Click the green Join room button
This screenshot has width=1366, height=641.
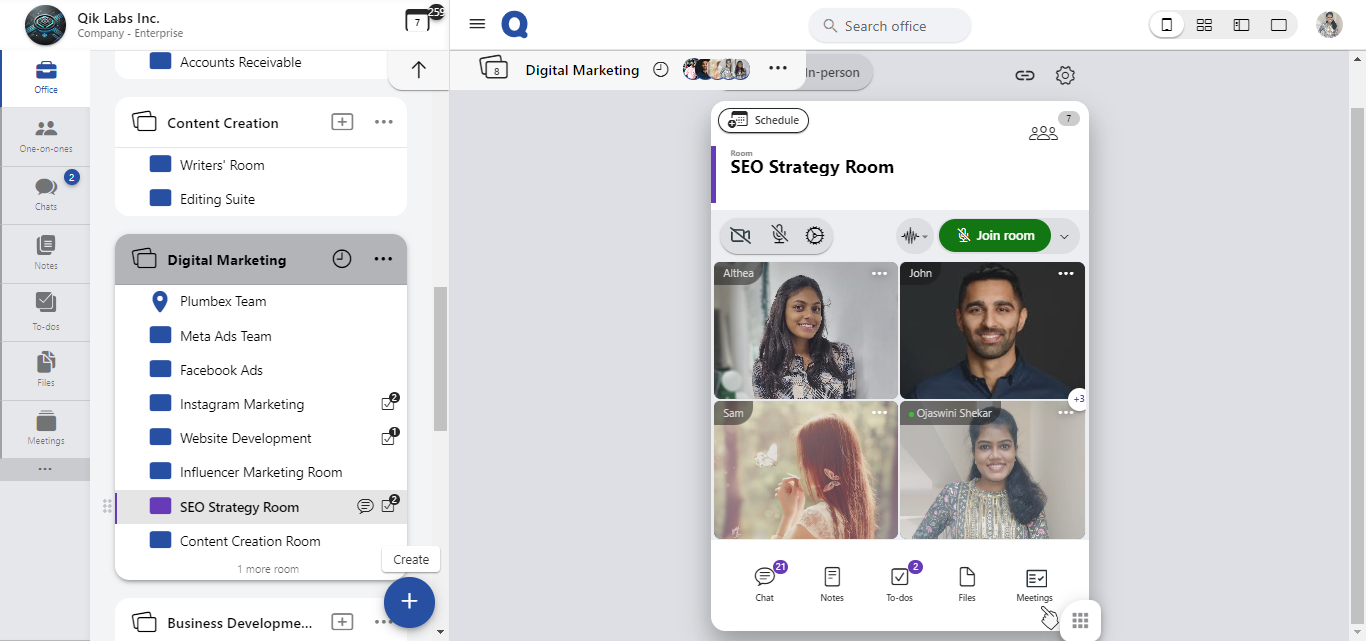994,236
